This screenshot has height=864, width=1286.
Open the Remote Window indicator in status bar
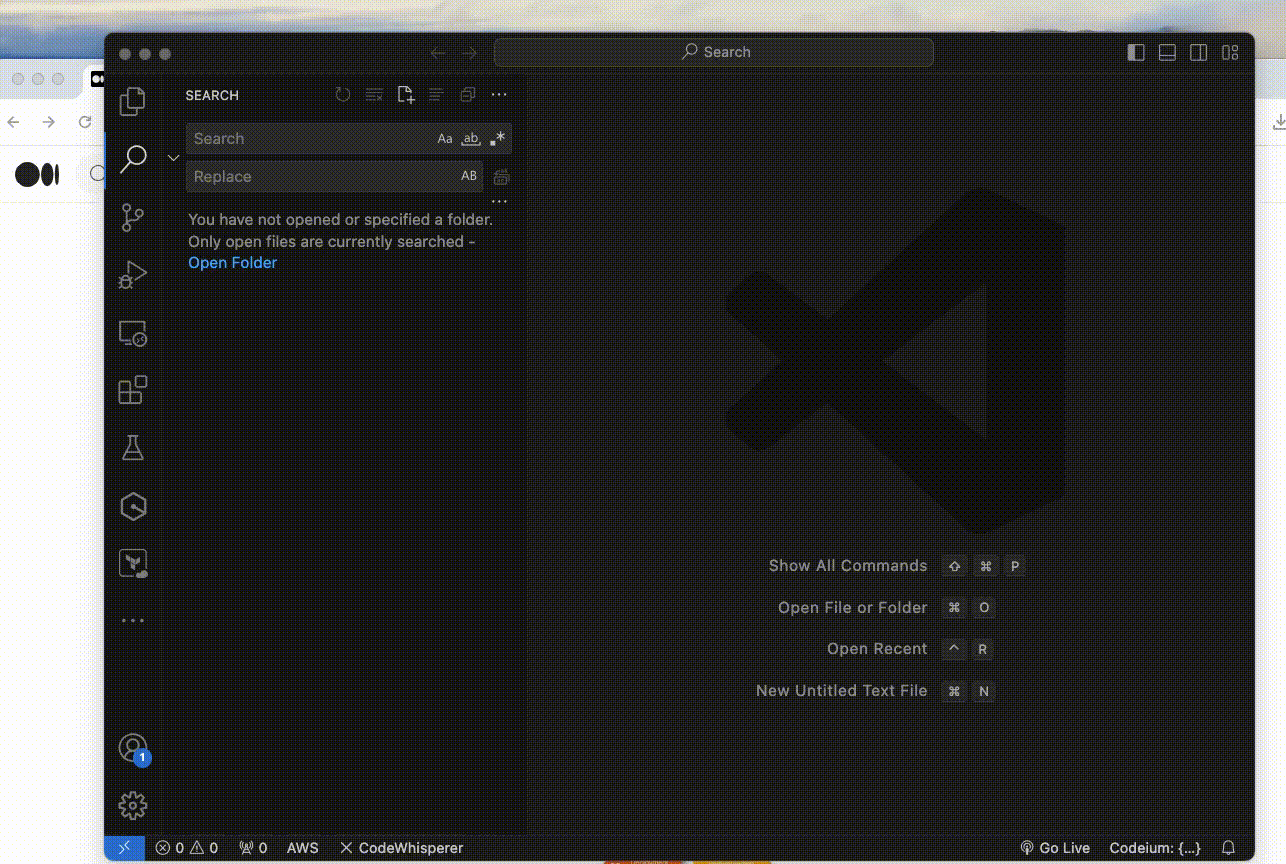point(124,848)
